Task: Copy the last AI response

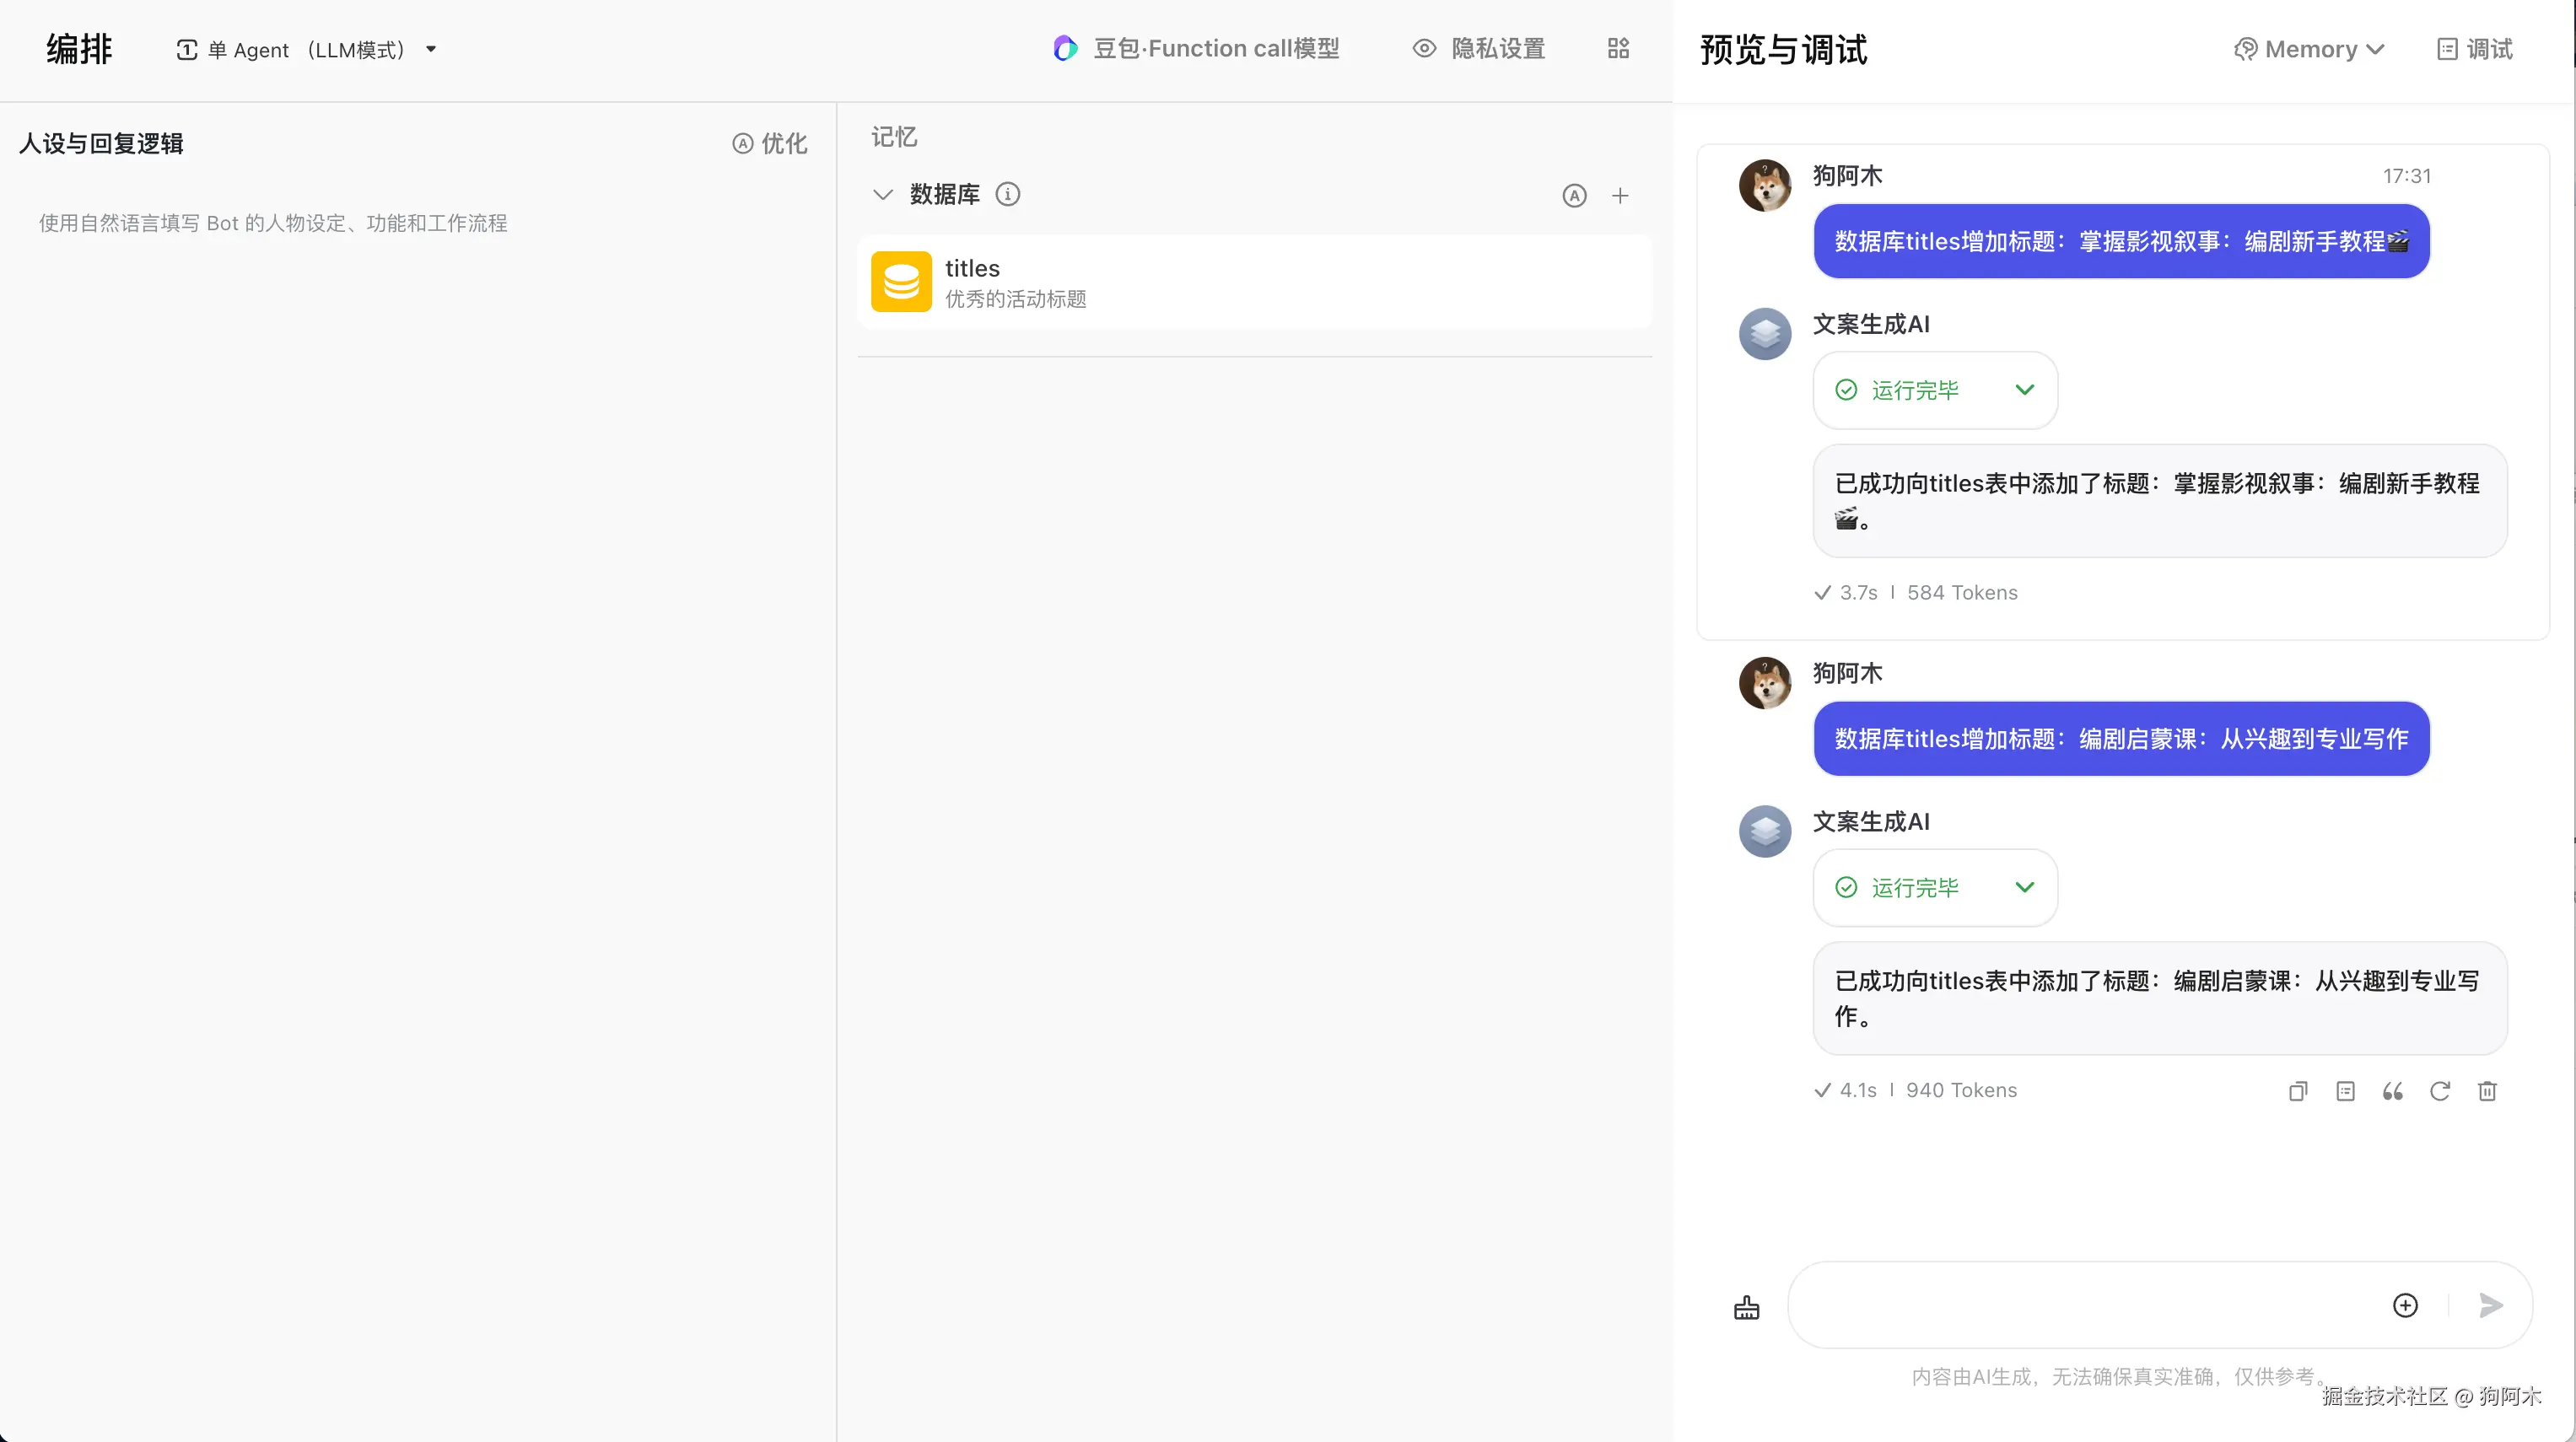Action: tap(2298, 1091)
